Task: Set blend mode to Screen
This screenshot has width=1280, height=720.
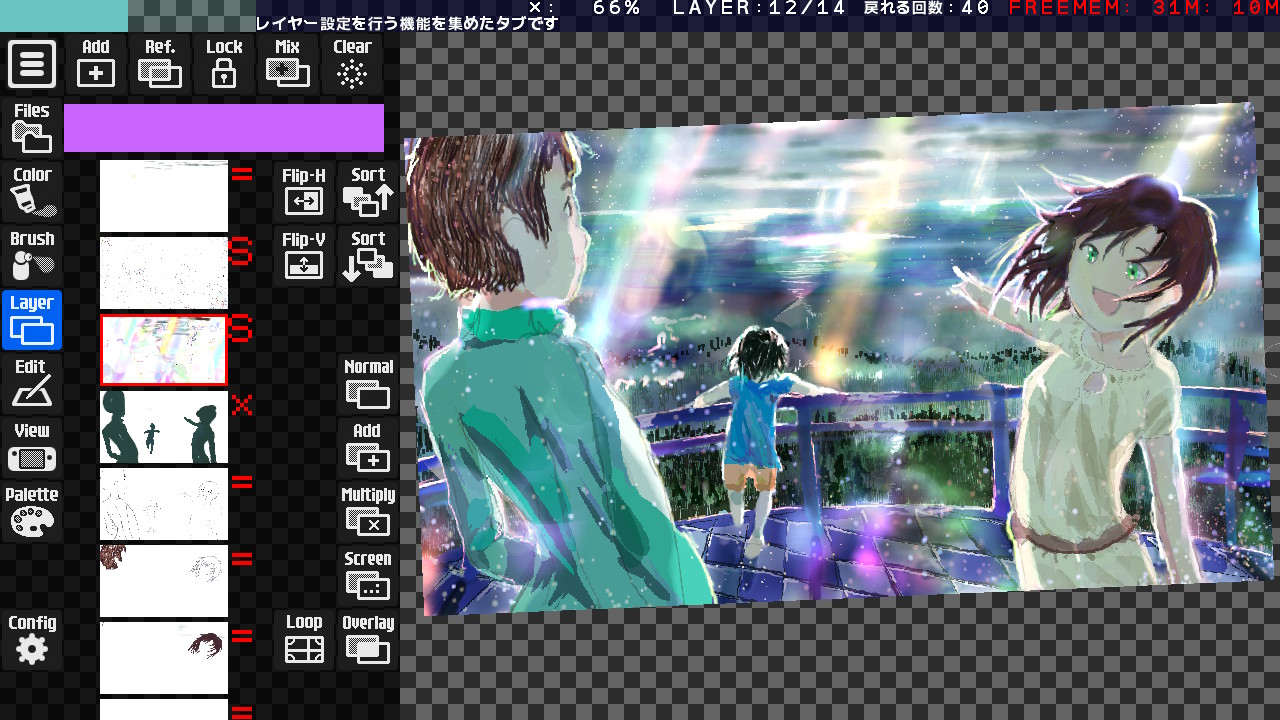Action: point(368,576)
